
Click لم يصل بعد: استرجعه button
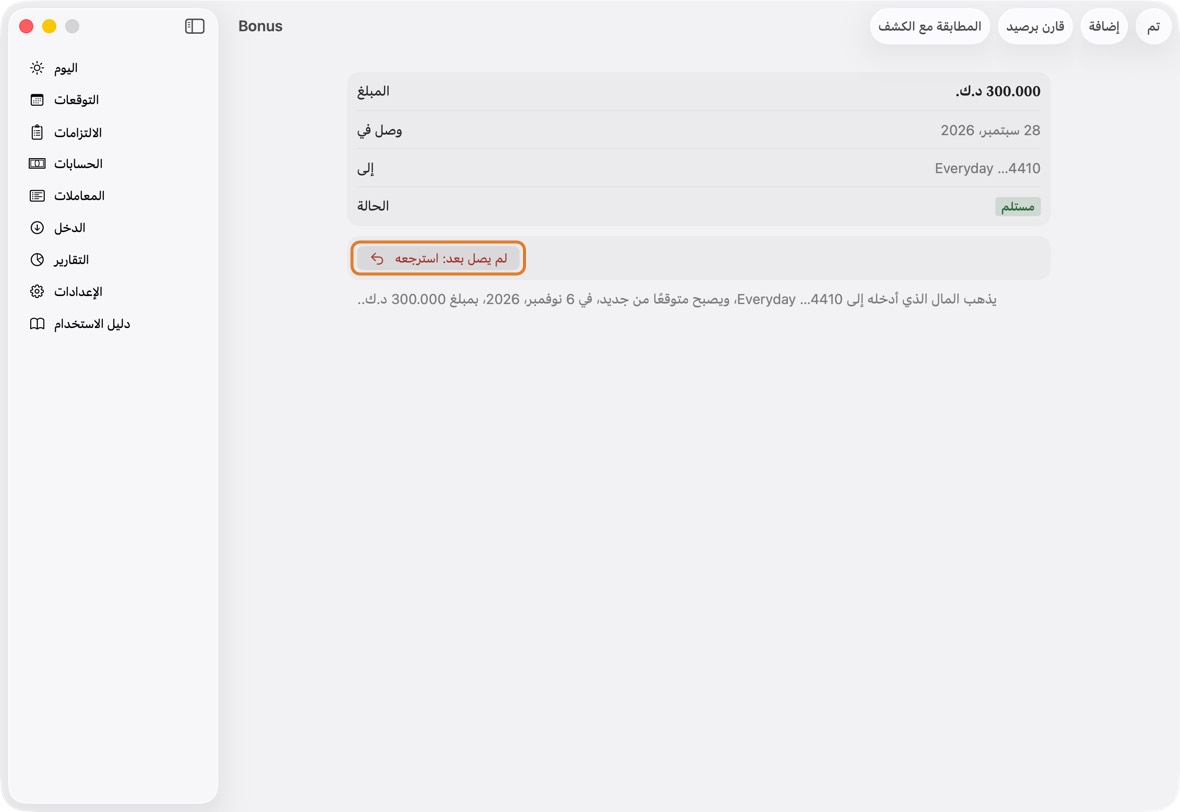click(x=438, y=259)
